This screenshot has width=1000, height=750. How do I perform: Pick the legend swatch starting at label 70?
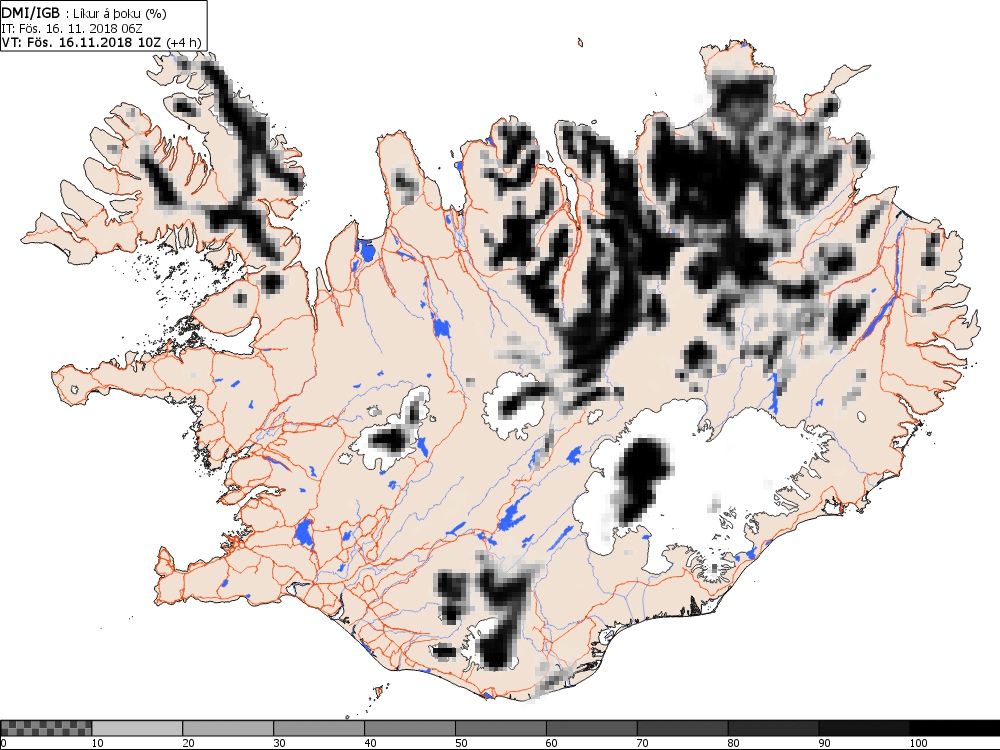pyautogui.click(x=682, y=728)
